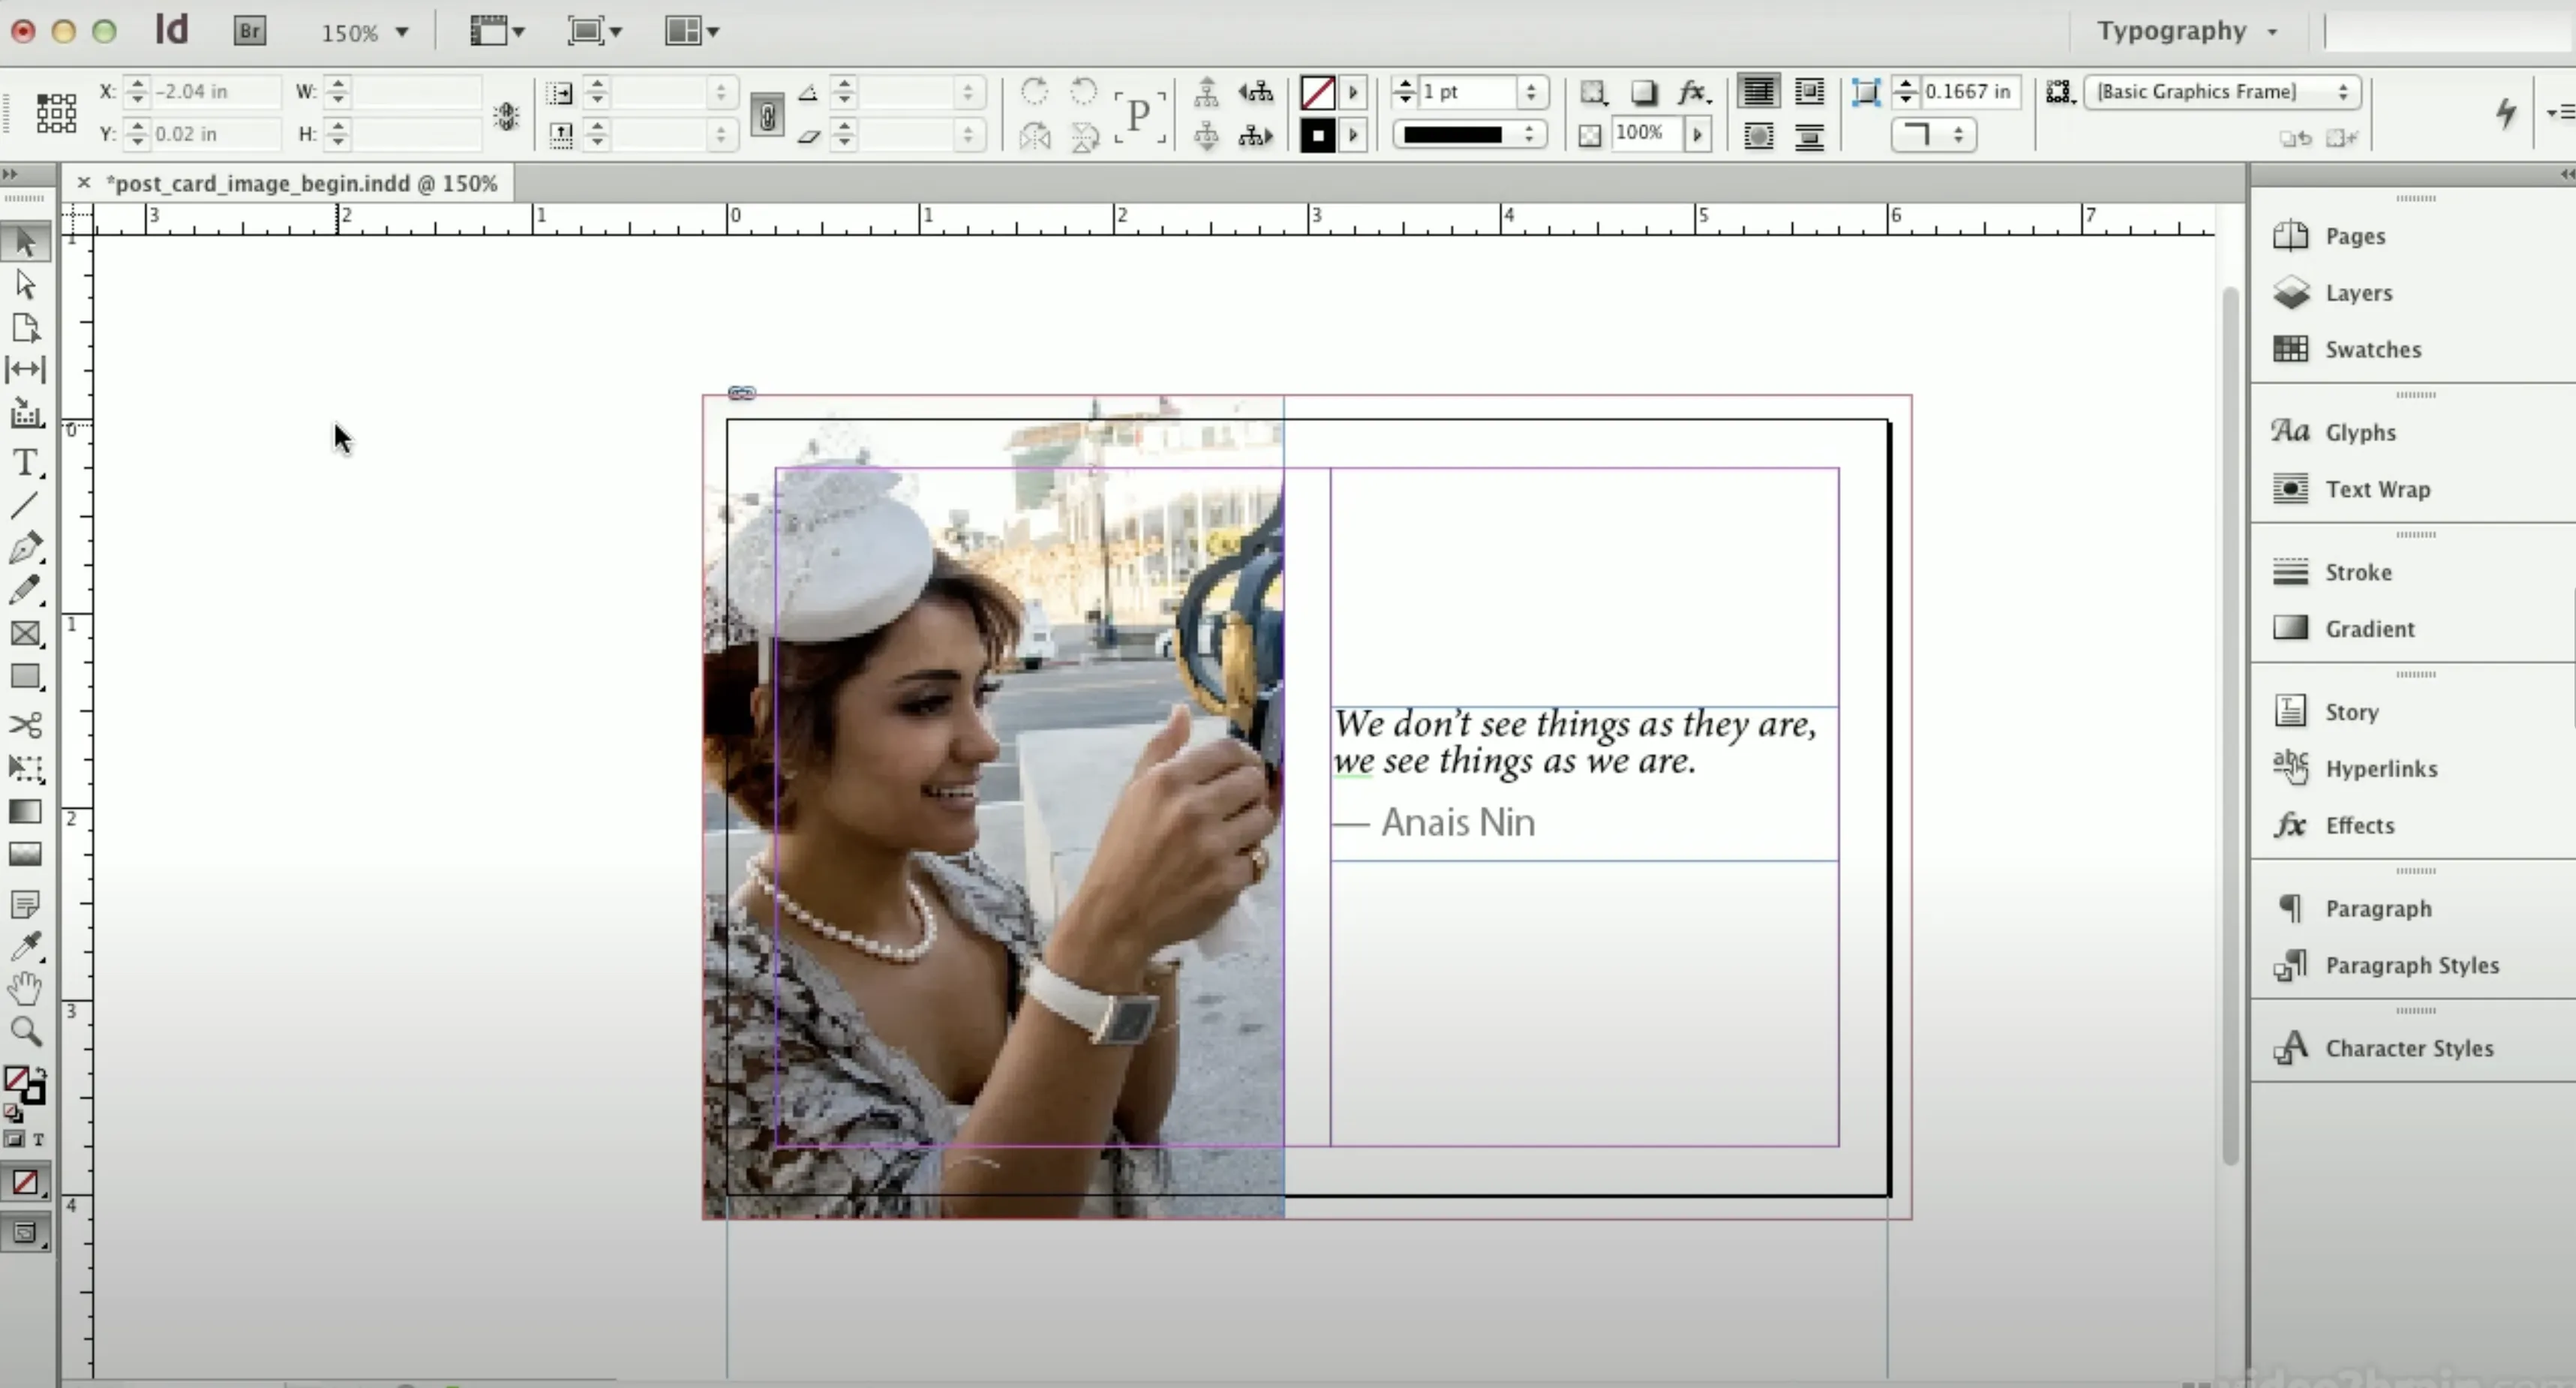Open the Paragraph Styles panel
Screen dimensions: 2576x1388
2411,966
